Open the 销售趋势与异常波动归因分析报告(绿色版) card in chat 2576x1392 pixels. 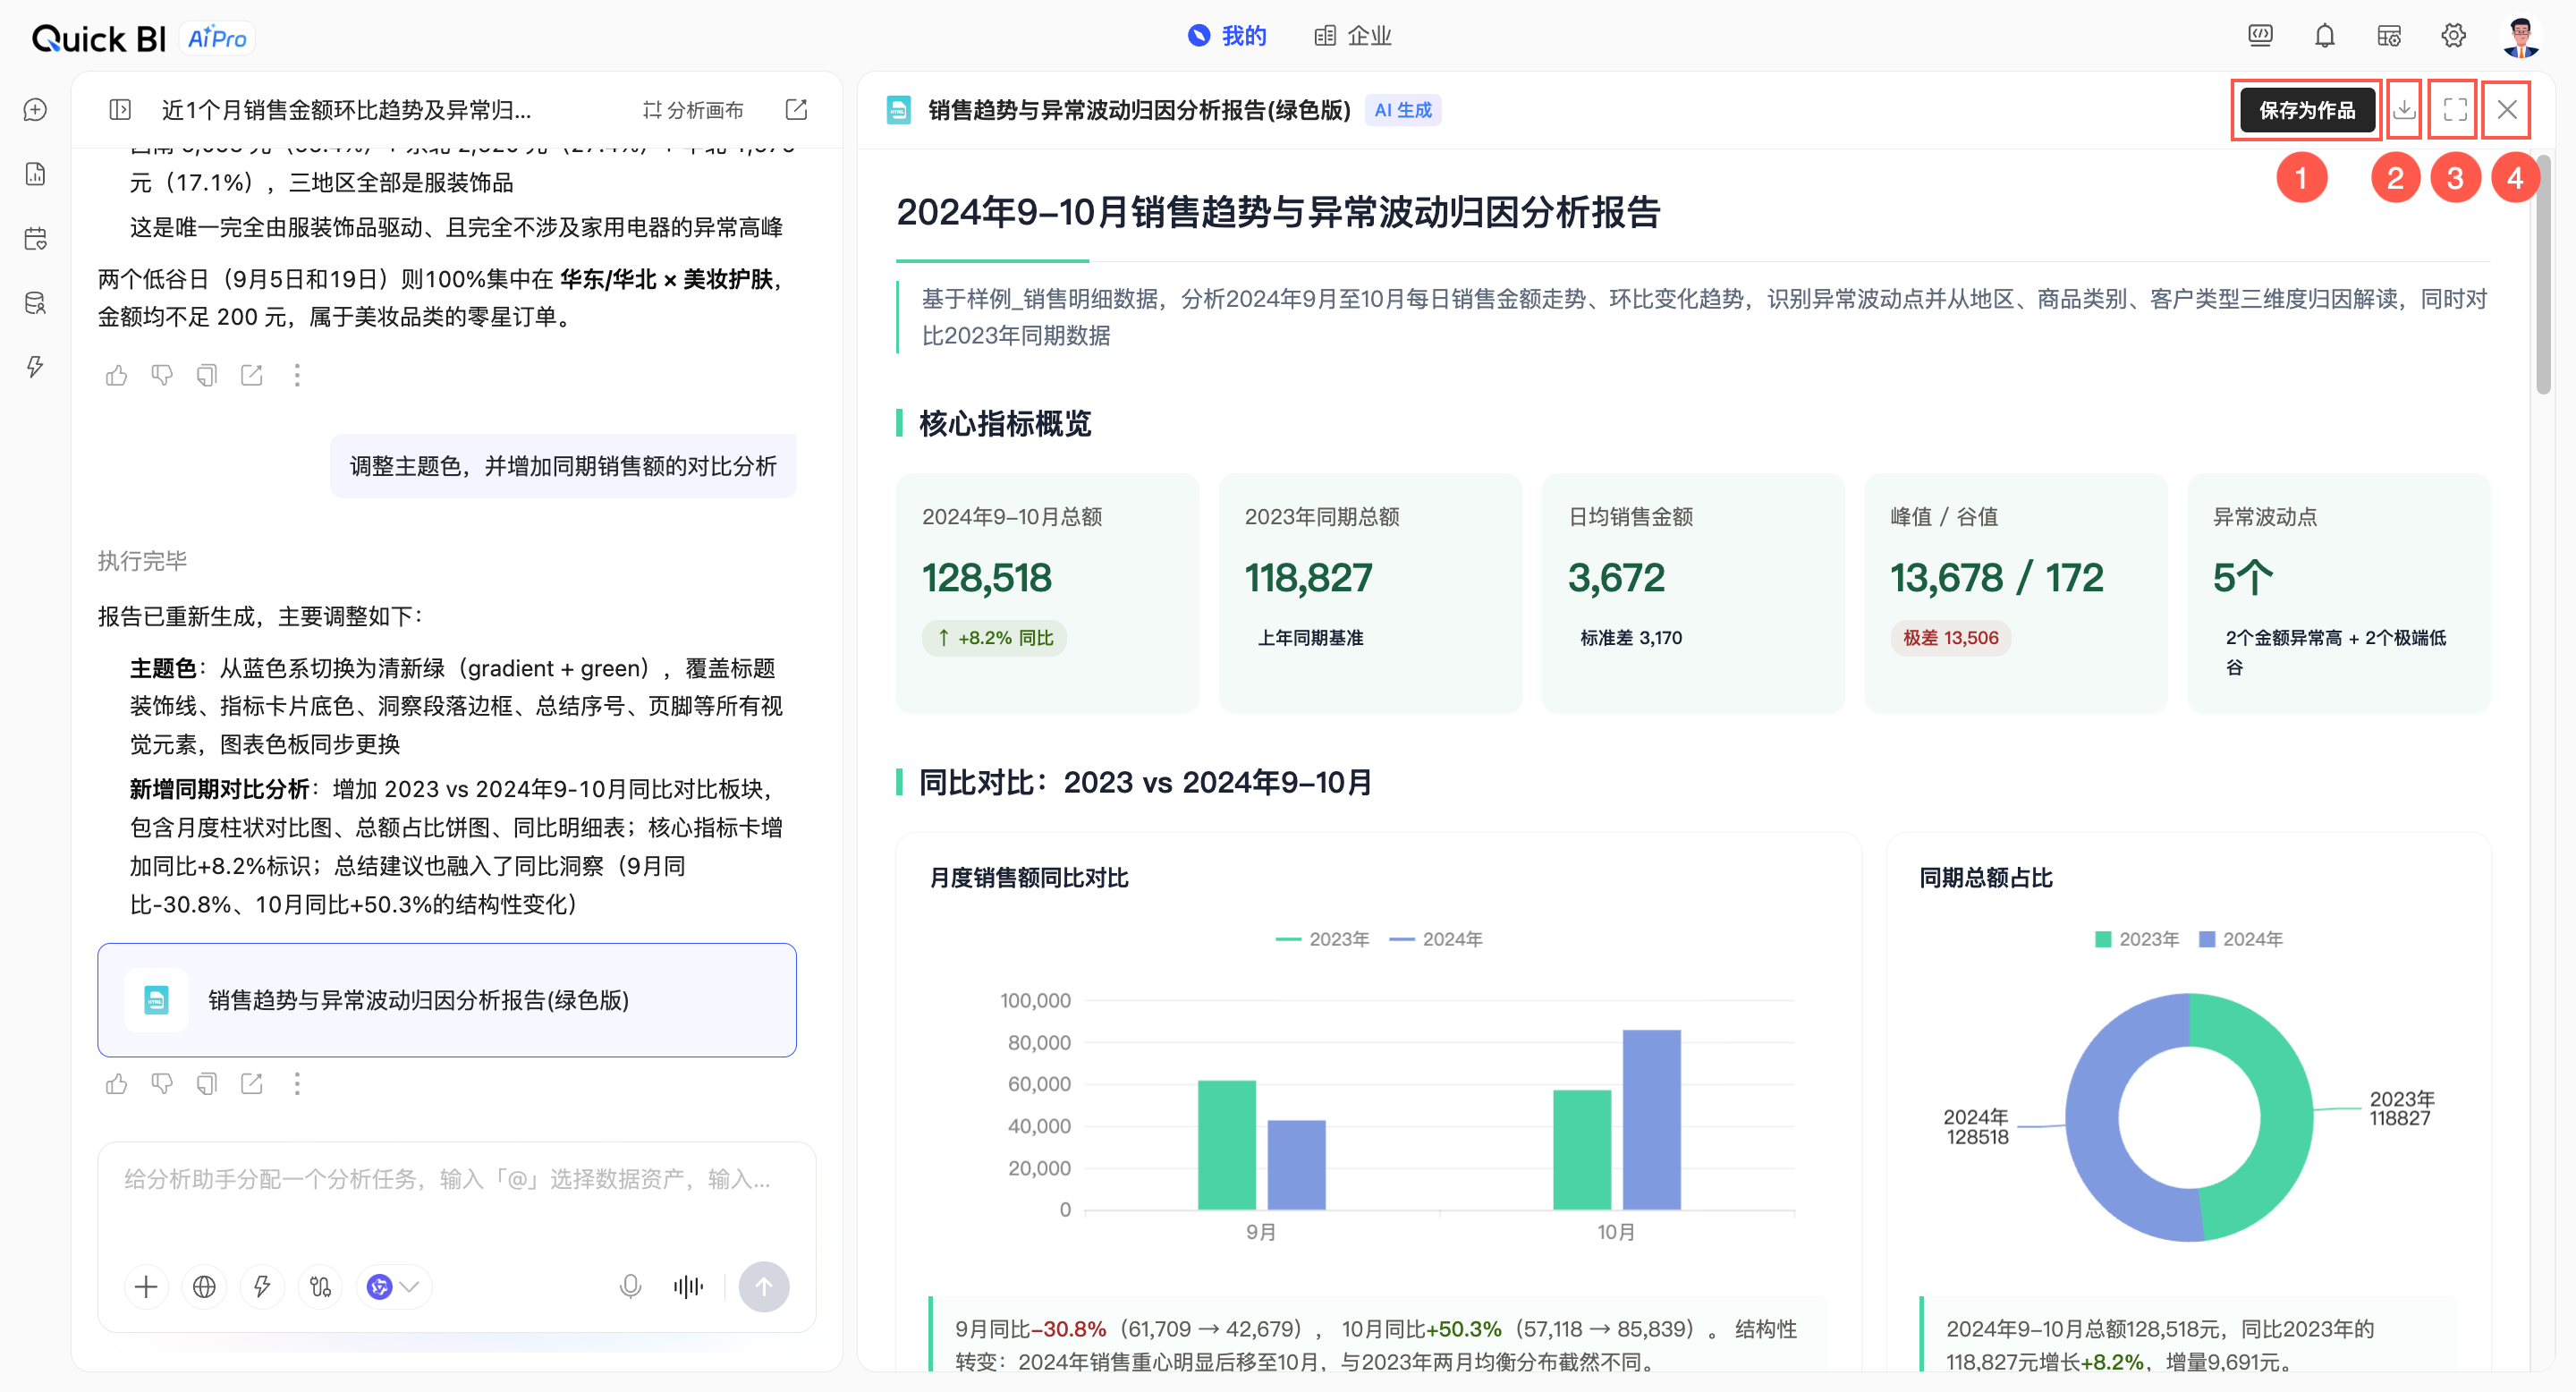447,1000
